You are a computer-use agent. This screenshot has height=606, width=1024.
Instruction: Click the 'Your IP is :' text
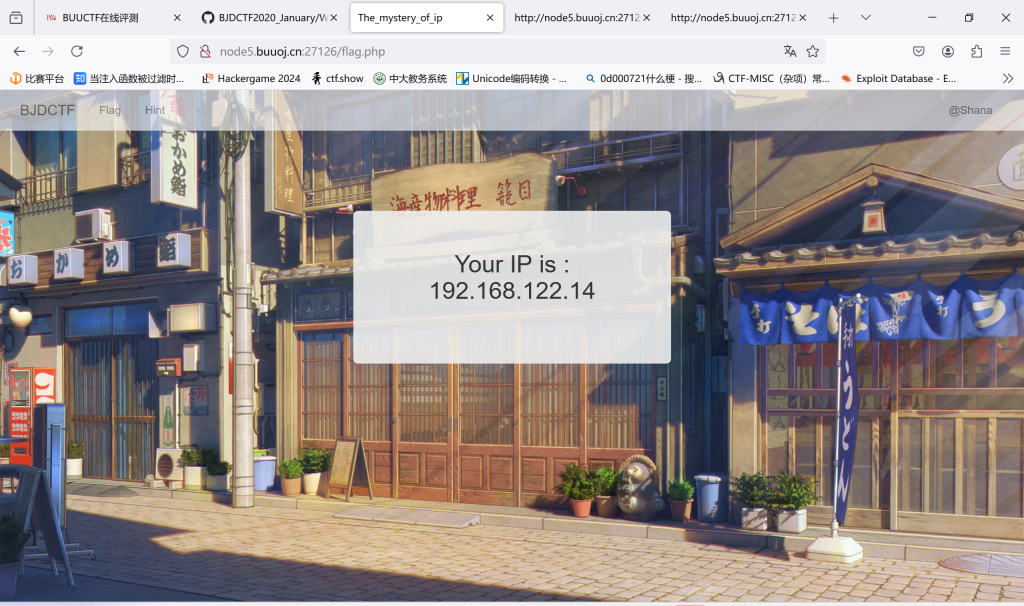click(512, 264)
